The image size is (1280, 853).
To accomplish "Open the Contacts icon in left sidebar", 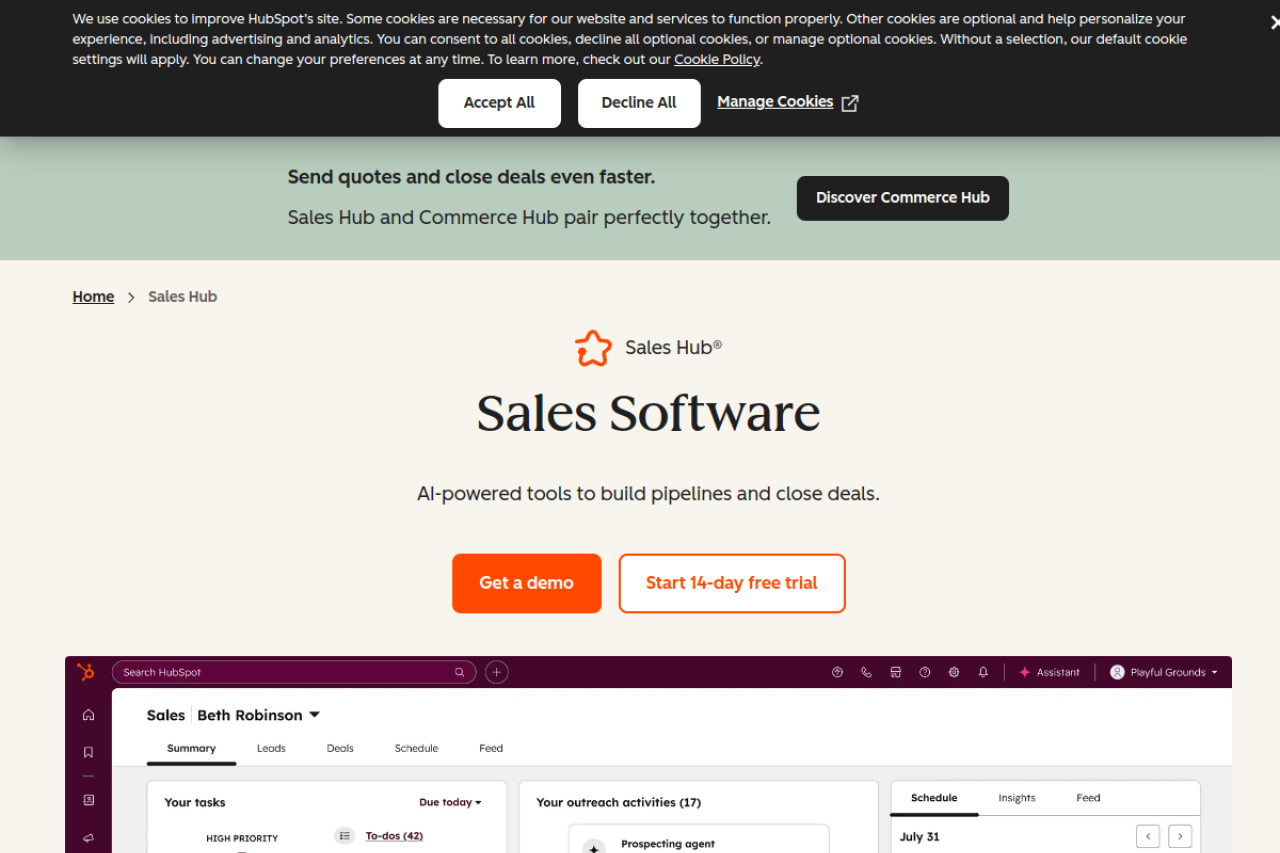I will (x=88, y=800).
